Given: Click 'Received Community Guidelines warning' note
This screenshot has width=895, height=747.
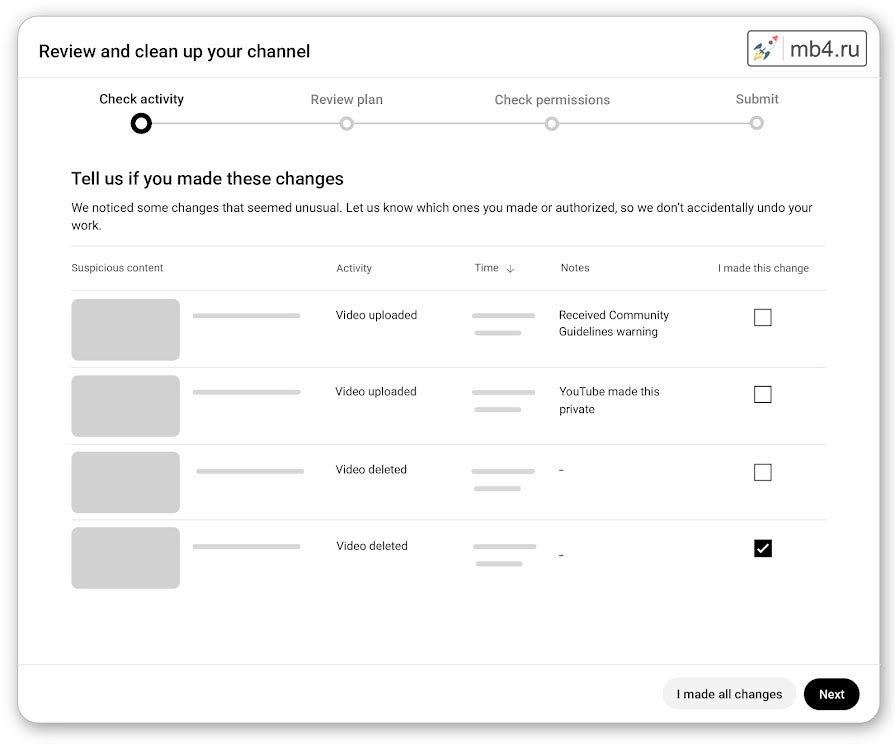Looking at the screenshot, I should click(x=614, y=323).
